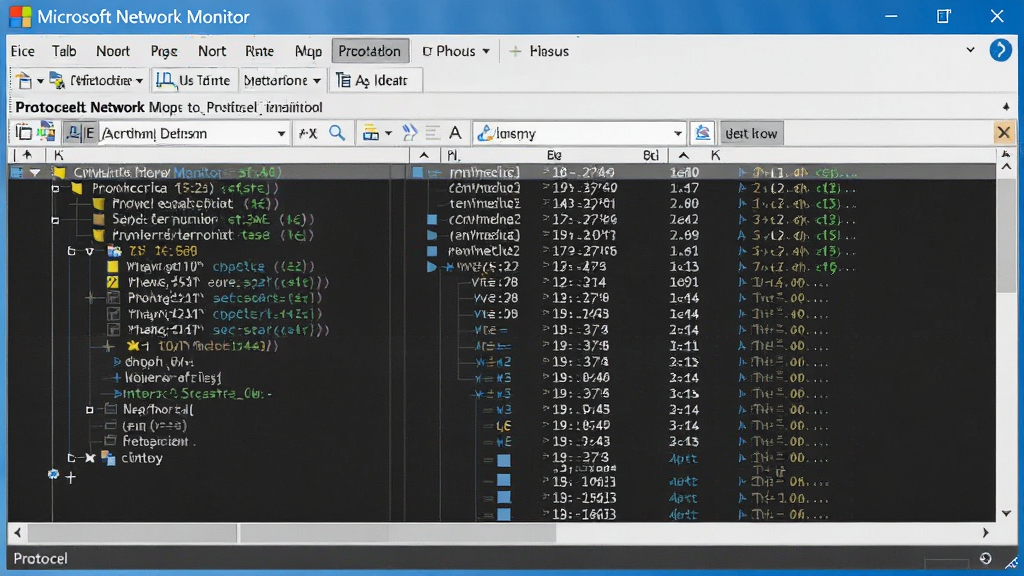Open the Talb menu
Screen dimensions: 1024x576
[x=64, y=51]
